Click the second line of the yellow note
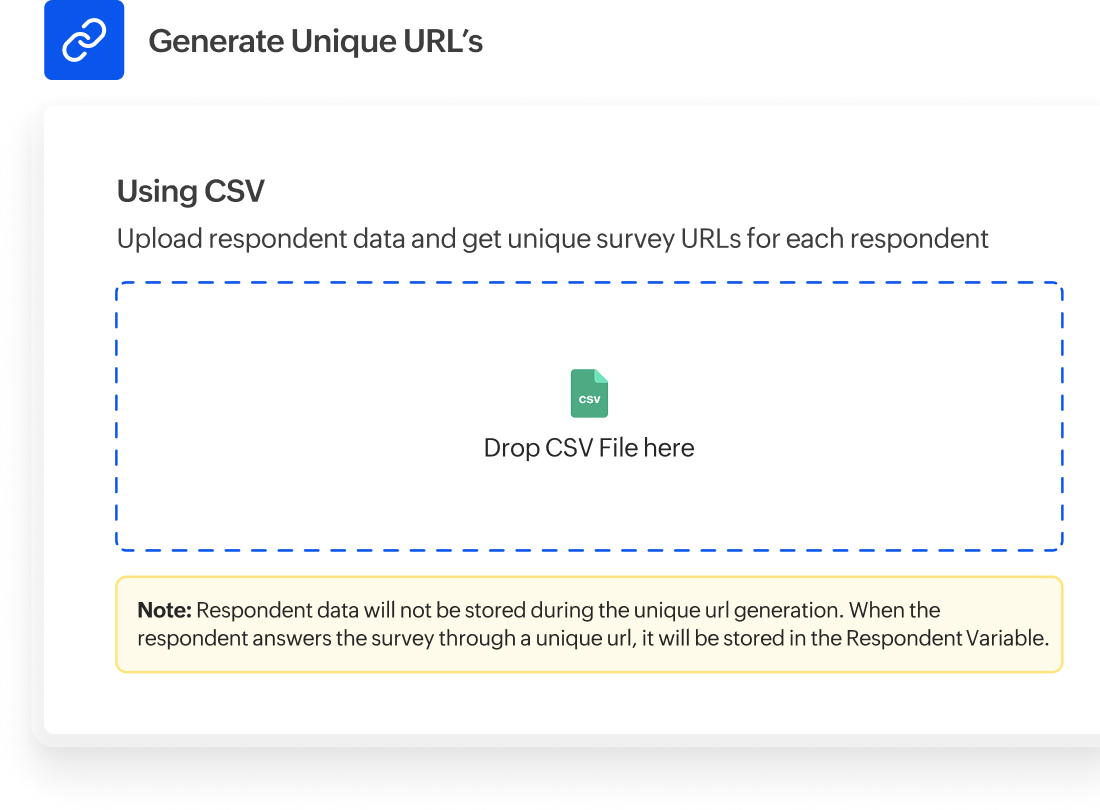 592,637
